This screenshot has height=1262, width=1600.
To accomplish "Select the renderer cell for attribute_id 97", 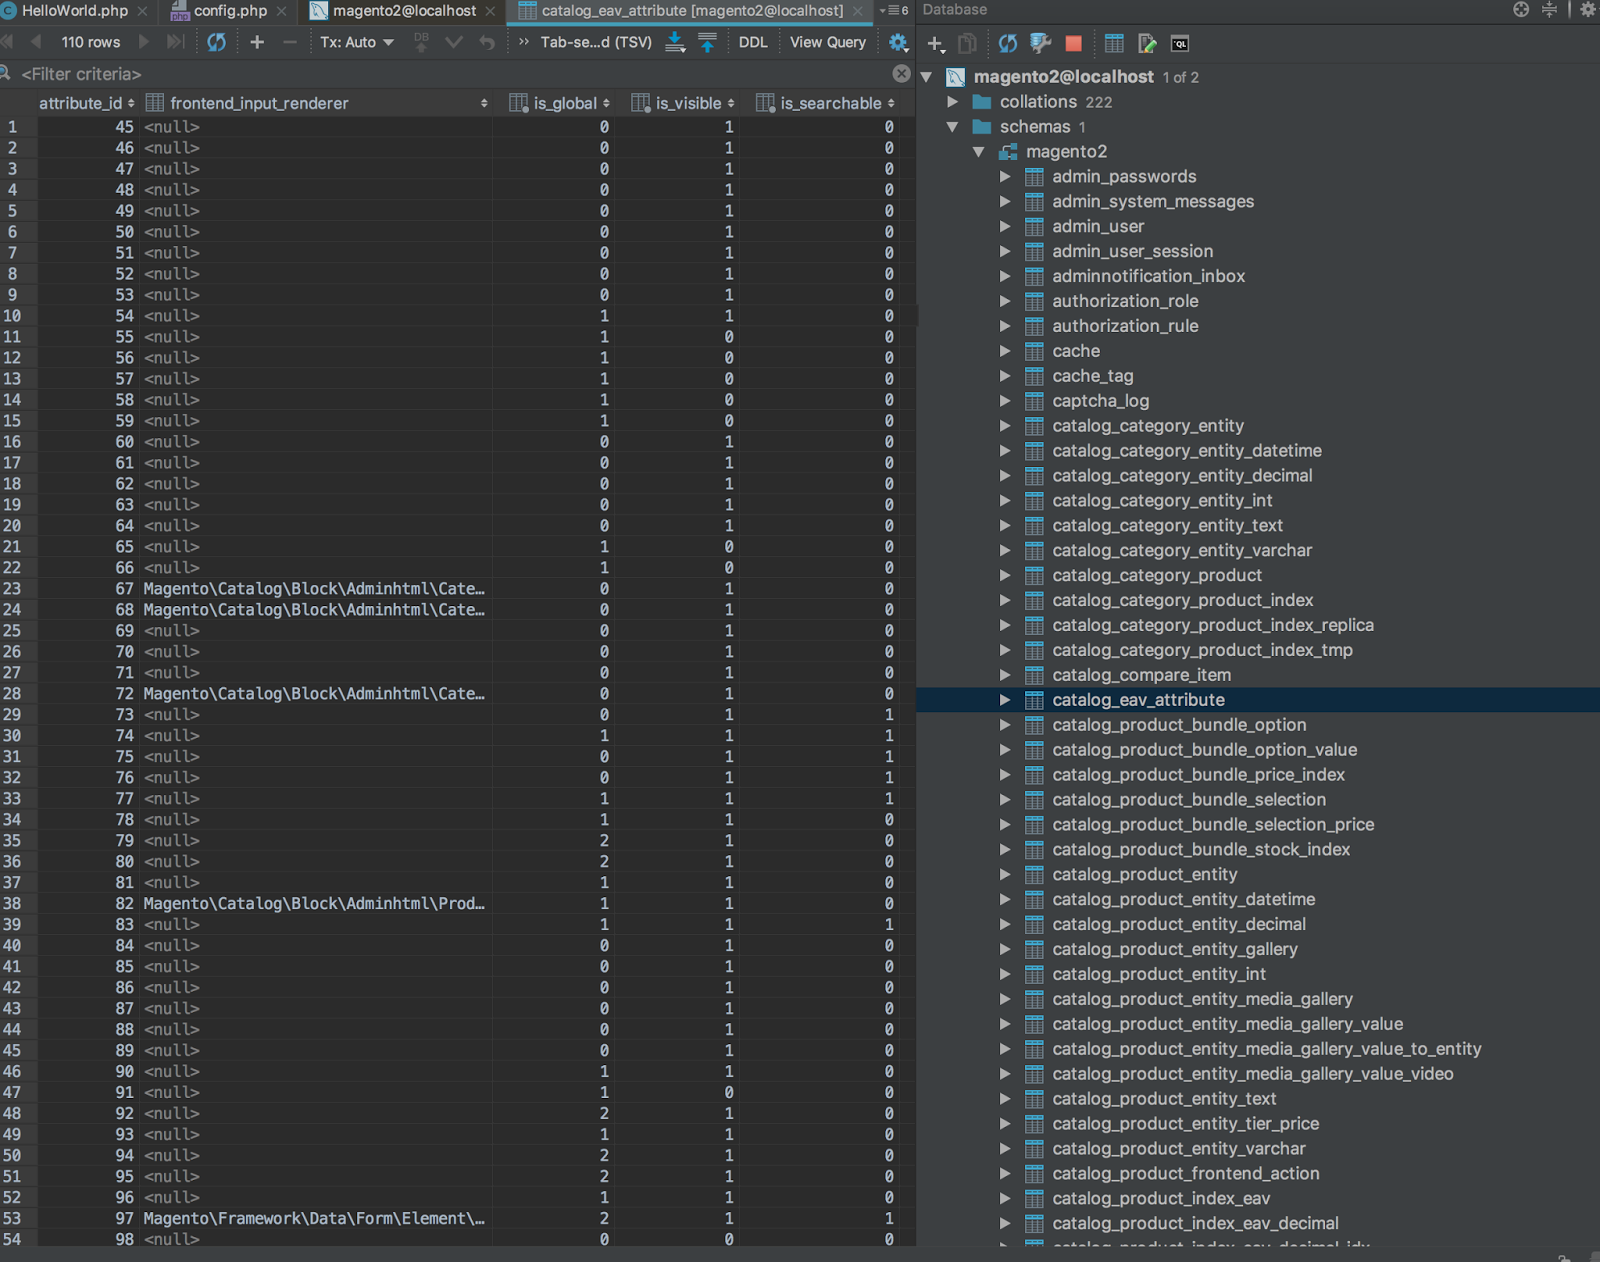I will (x=315, y=1218).
